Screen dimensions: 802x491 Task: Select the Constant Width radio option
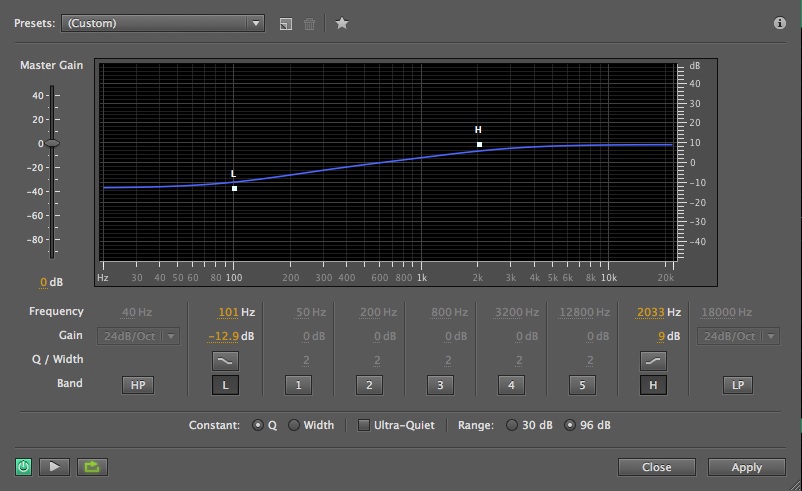click(294, 425)
